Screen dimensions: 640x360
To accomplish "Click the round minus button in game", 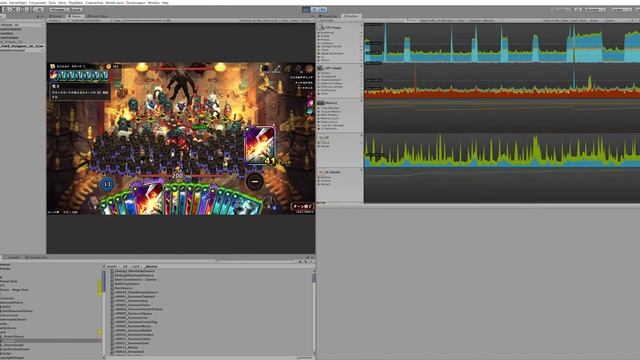I will point(255,181).
